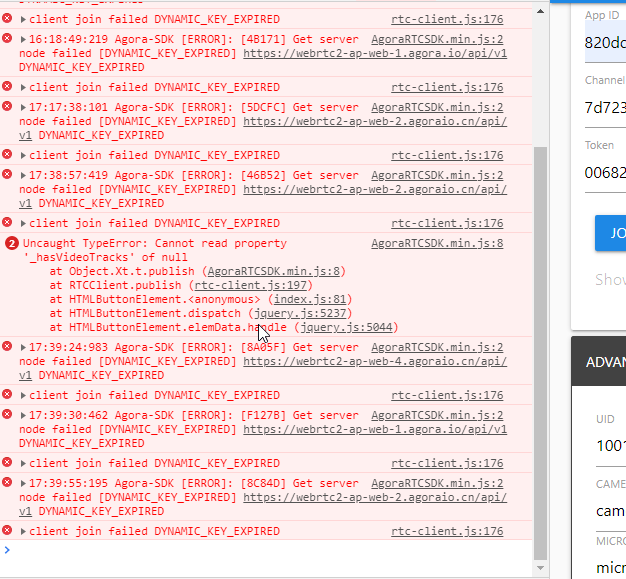Open AgoraRTCSDK.min.js:8 link in the Object.Xt.t.publish stack line
626x579 pixels.
click(x=273, y=272)
